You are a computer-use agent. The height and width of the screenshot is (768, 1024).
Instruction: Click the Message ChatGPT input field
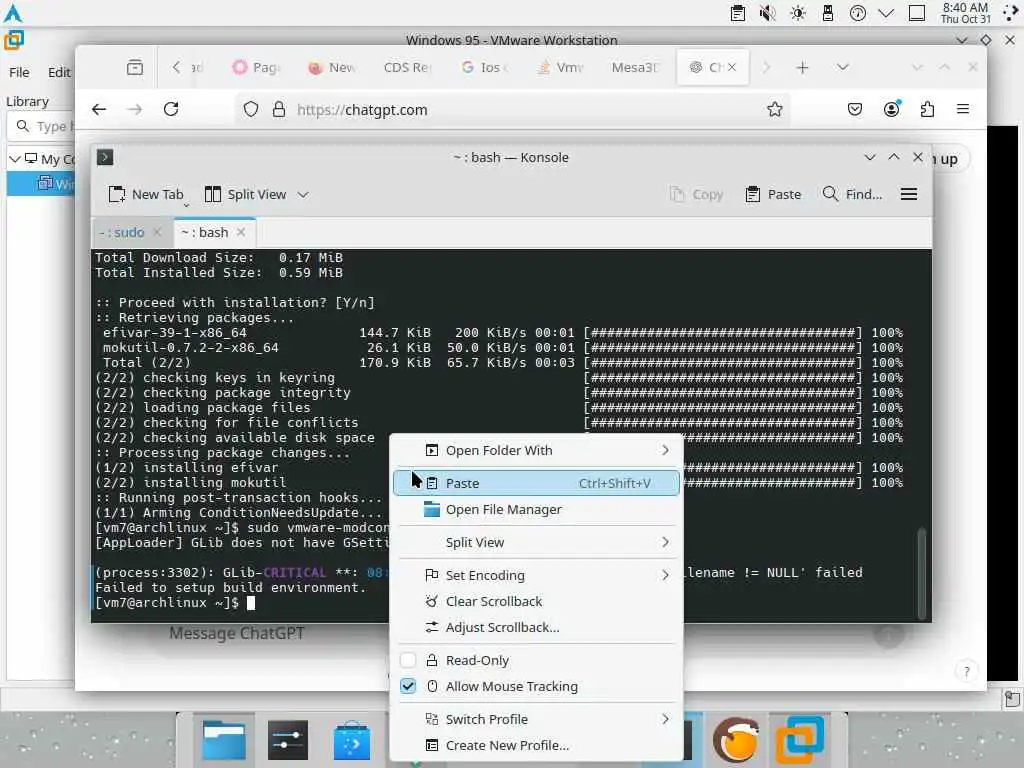(236, 633)
